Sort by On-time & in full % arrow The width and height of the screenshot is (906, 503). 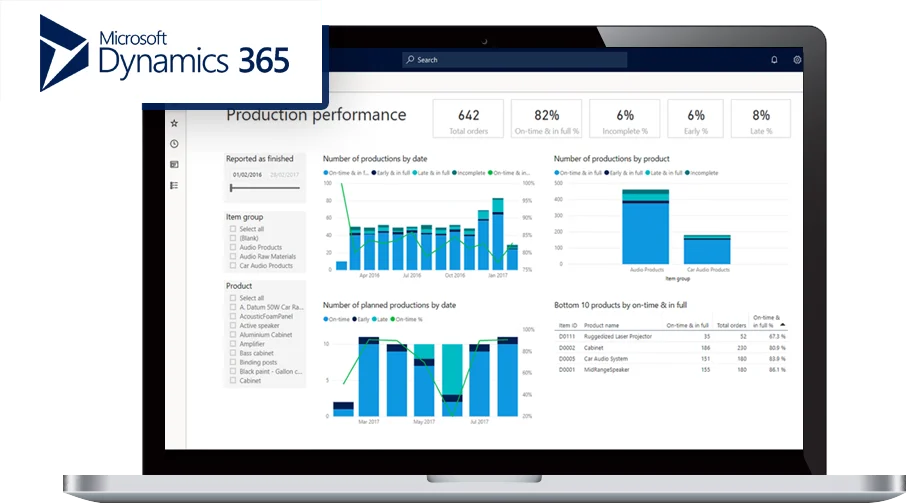click(782, 325)
